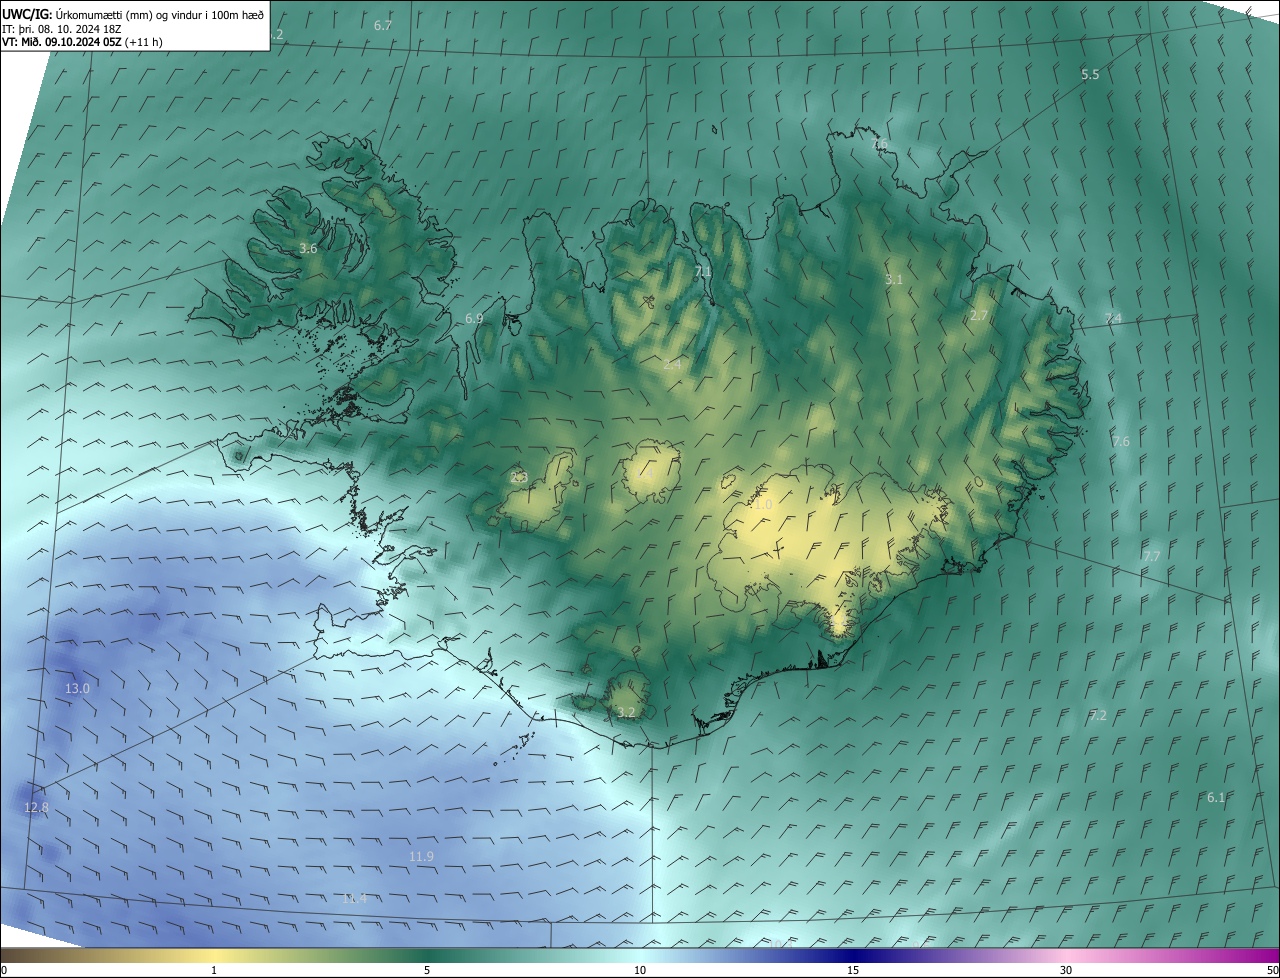Click the dark blue legend color above tick 15

click(x=853, y=955)
